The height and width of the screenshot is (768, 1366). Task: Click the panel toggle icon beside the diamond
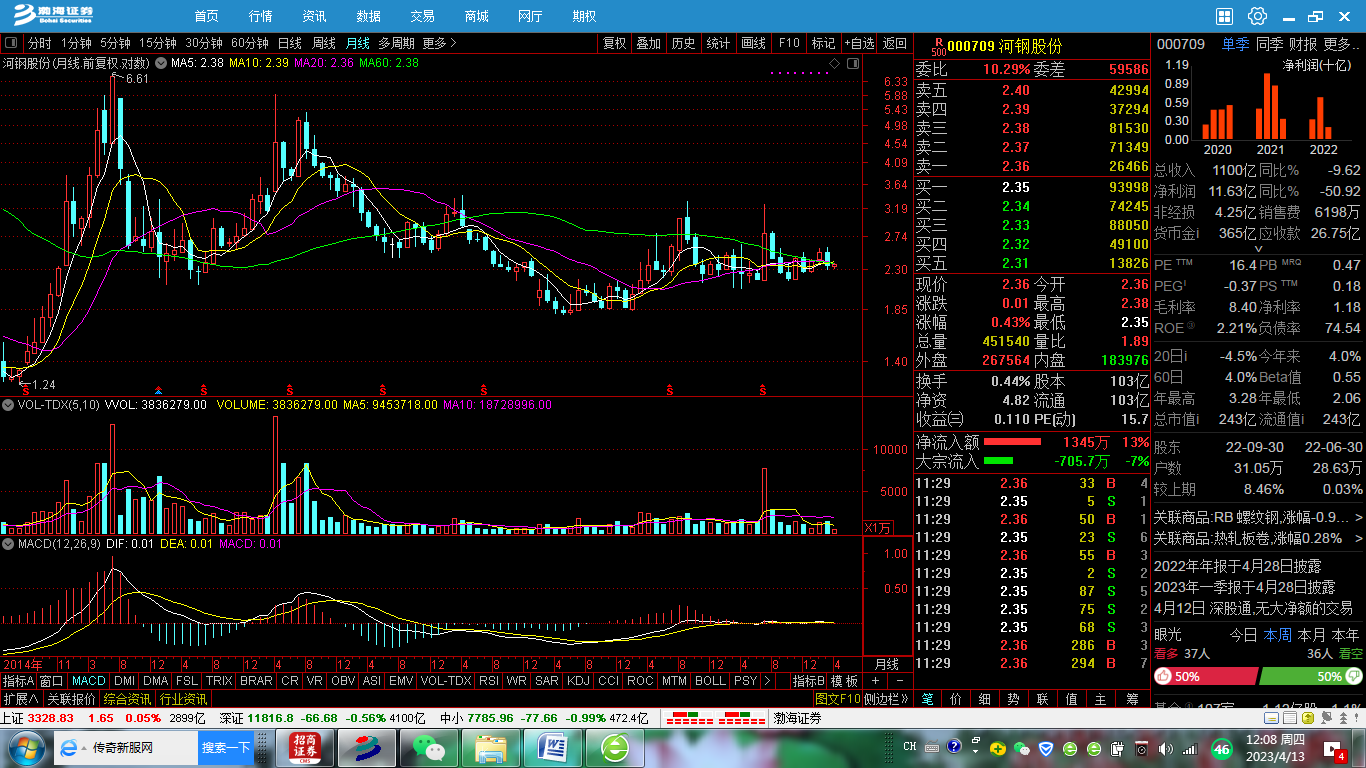853,63
